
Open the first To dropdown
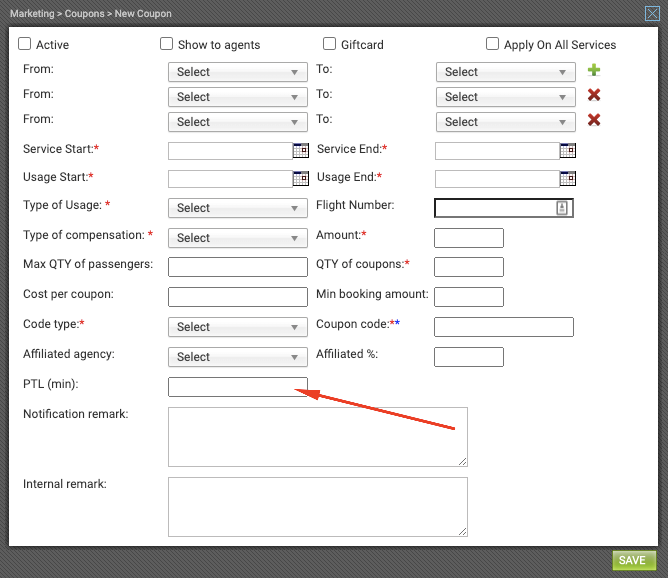click(506, 72)
